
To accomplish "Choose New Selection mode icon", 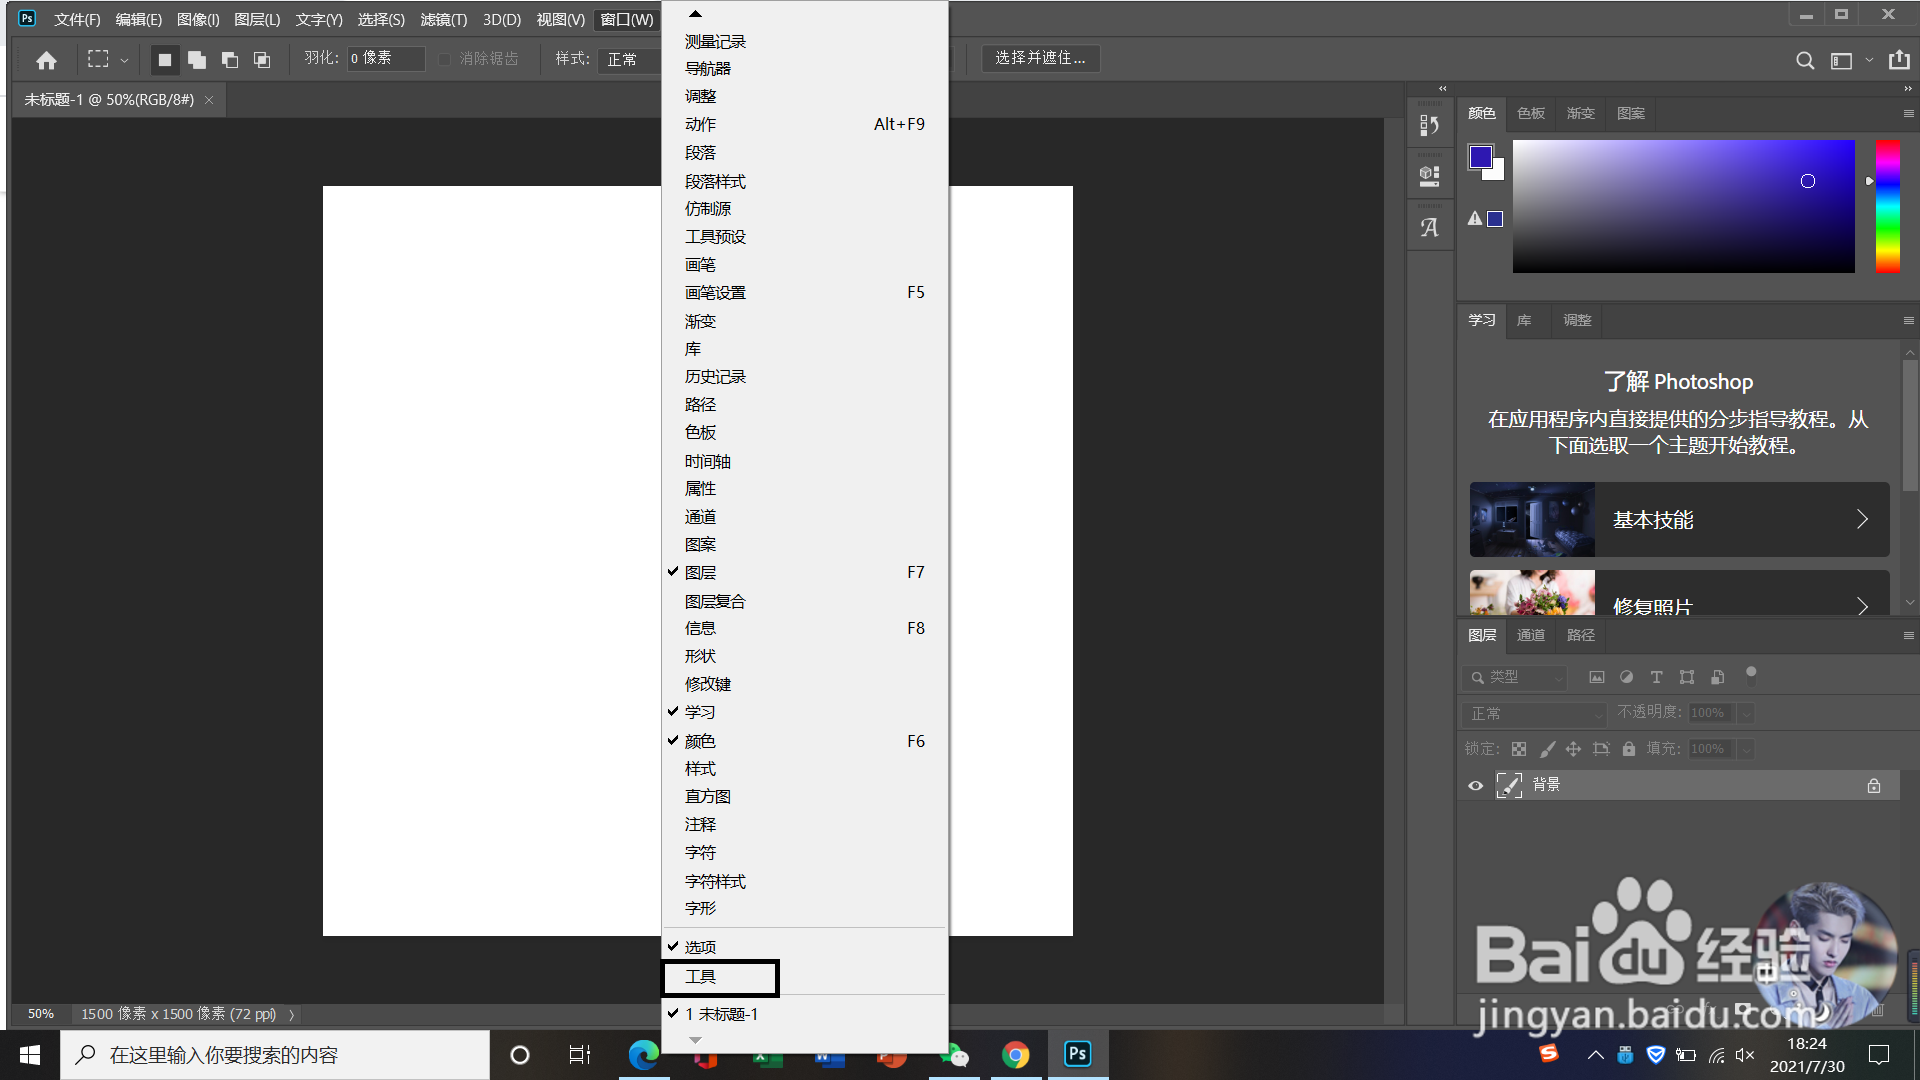I will (x=165, y=60).
